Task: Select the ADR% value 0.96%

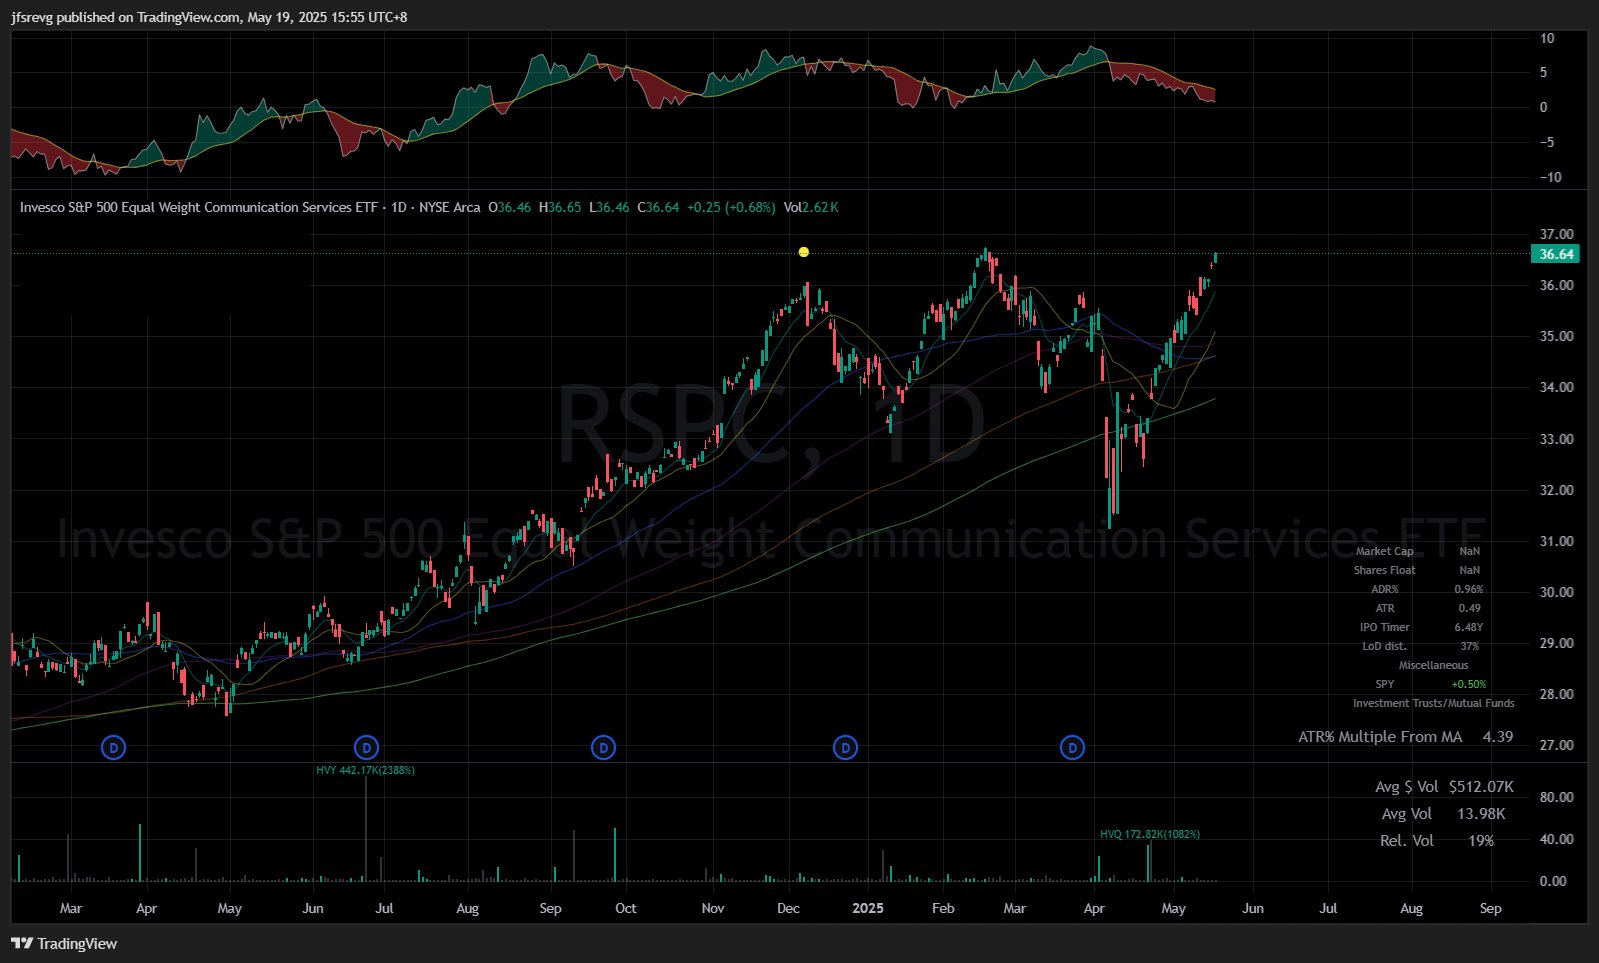Action: (x=1469, y=589)
